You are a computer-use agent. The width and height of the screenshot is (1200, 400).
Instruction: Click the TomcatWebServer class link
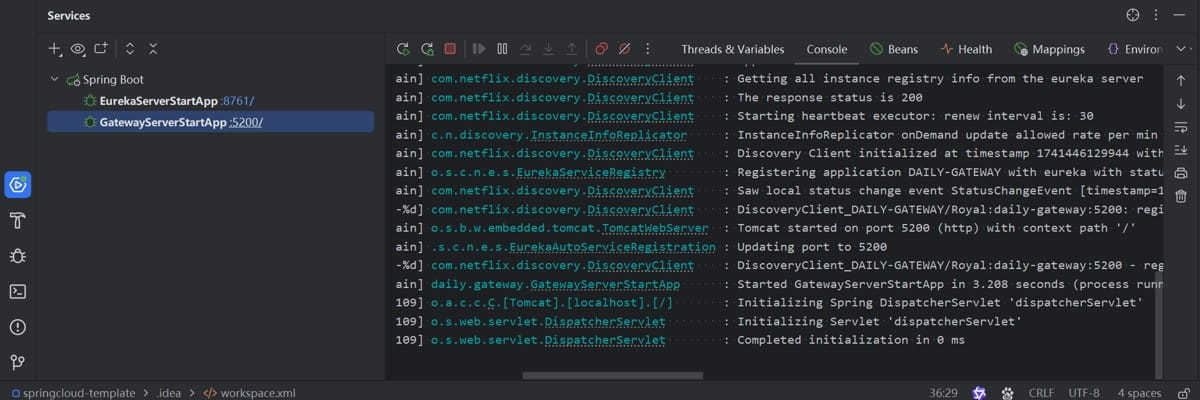(655, 228)
